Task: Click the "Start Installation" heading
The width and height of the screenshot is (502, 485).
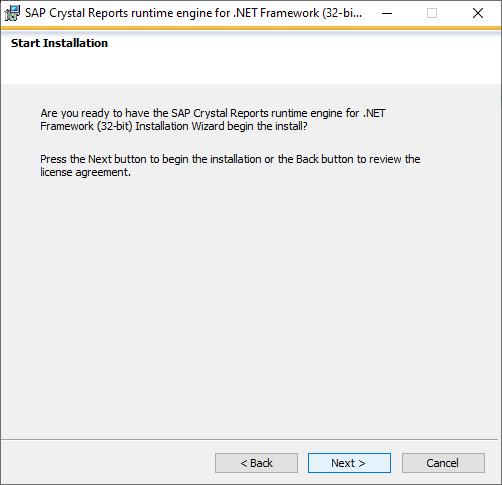Action: [59, 43]
